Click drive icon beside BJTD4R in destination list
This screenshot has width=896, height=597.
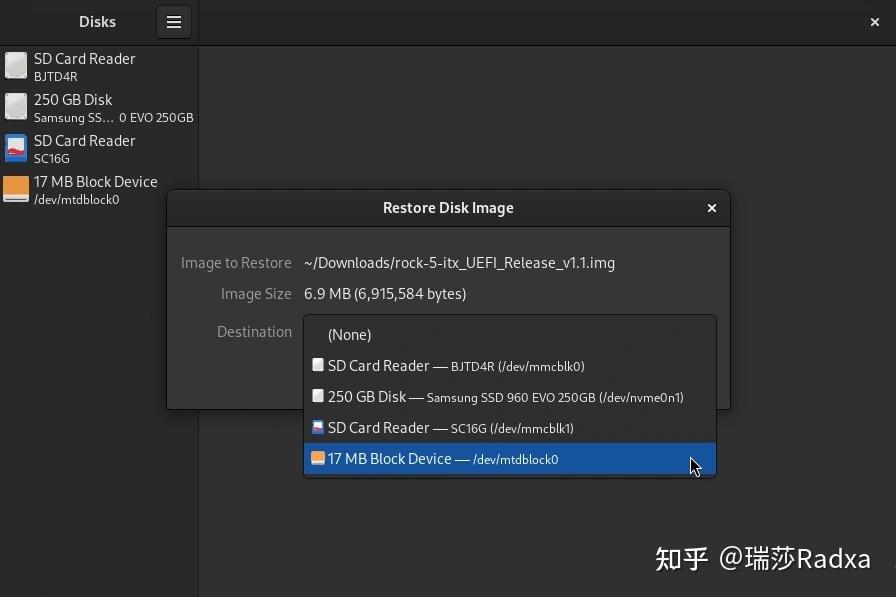(x=318, y=365)
